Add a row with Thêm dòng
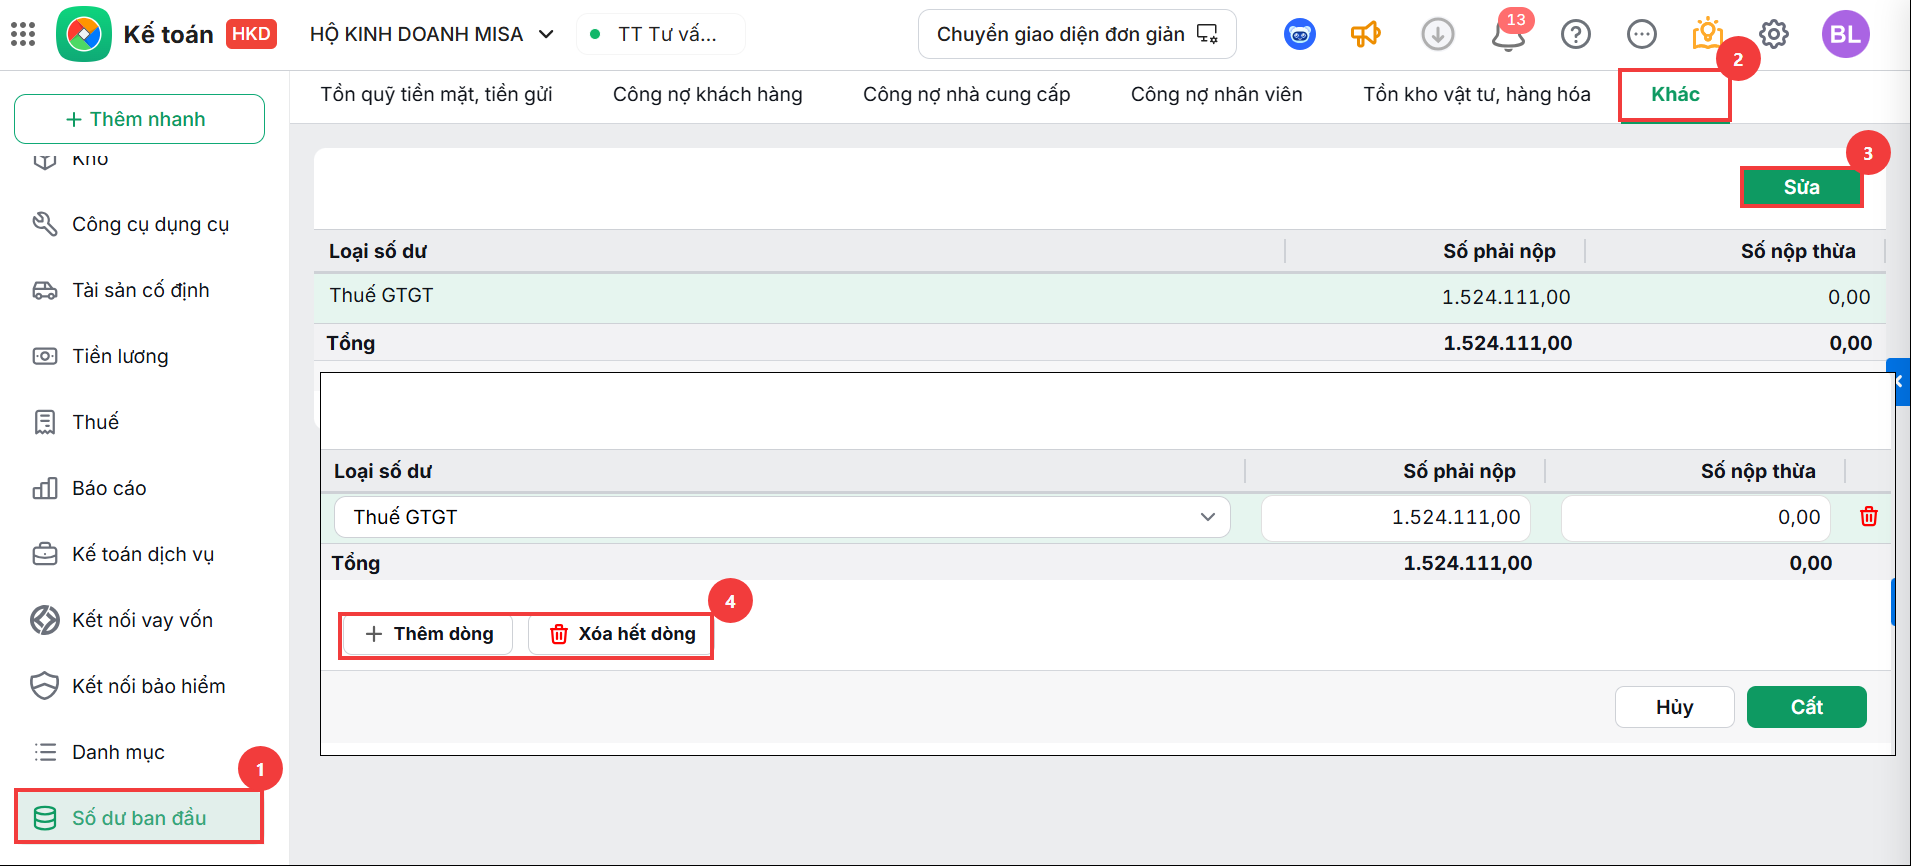 428,634
